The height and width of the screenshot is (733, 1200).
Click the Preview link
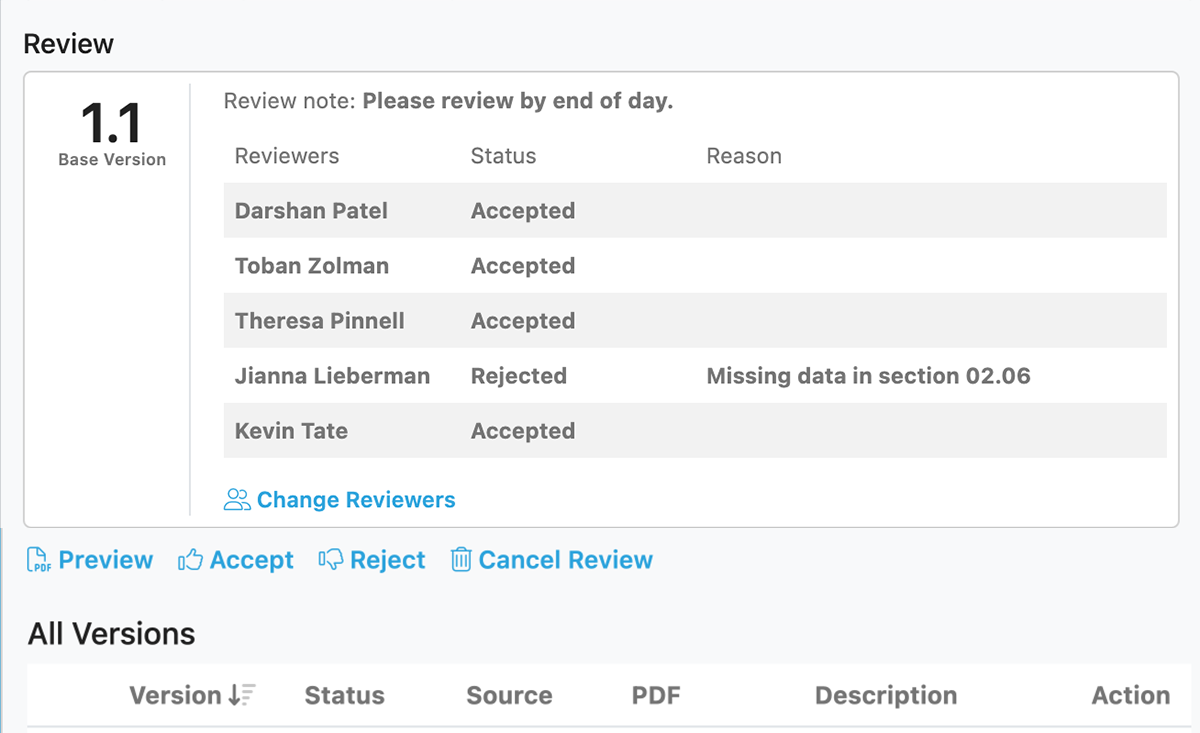click(x=106, y=559)
